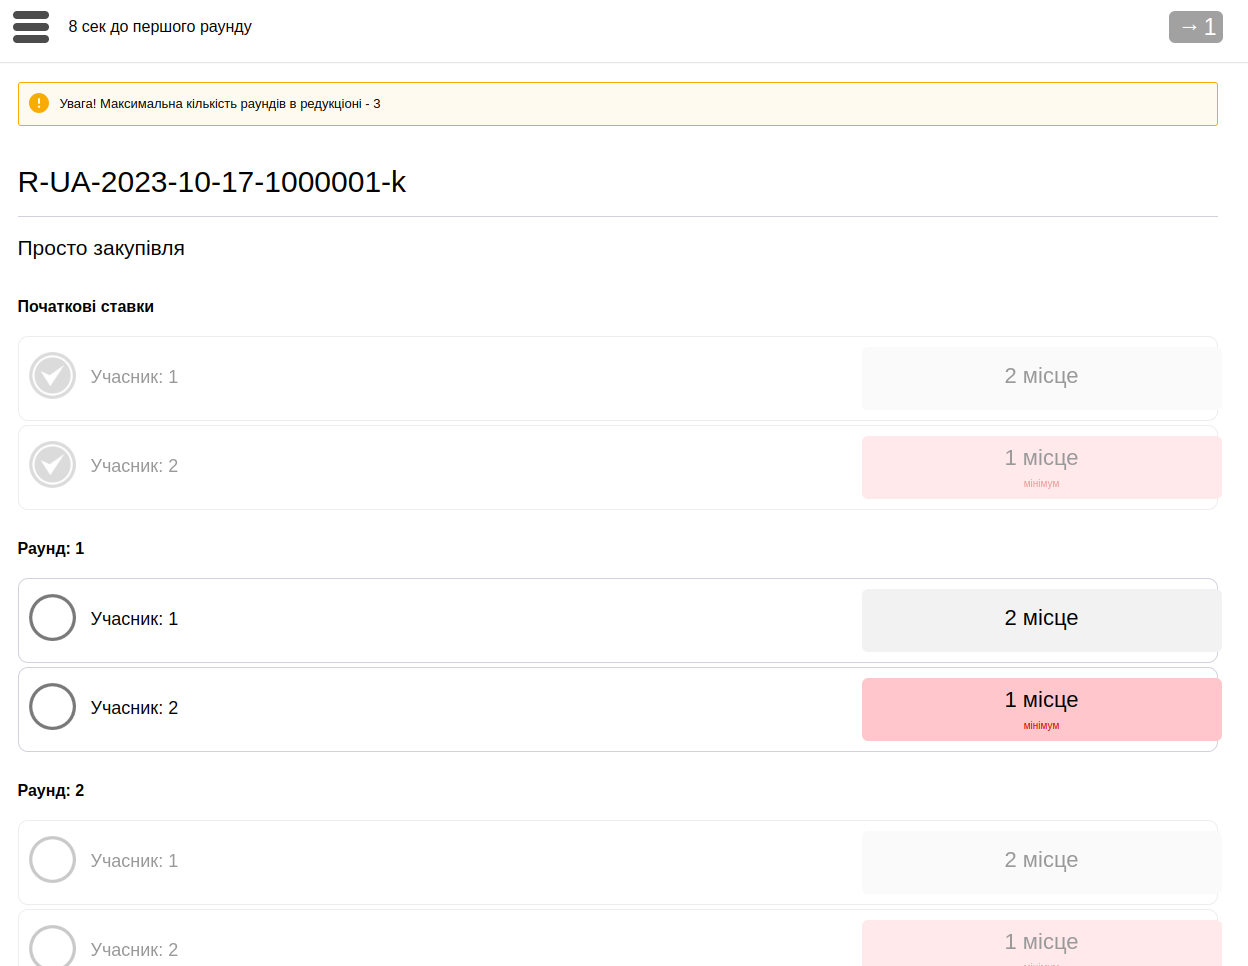Select Round 1 circle for Учасник: 2
Screen dimensions: 1248x966
click(x=52, y=707)
